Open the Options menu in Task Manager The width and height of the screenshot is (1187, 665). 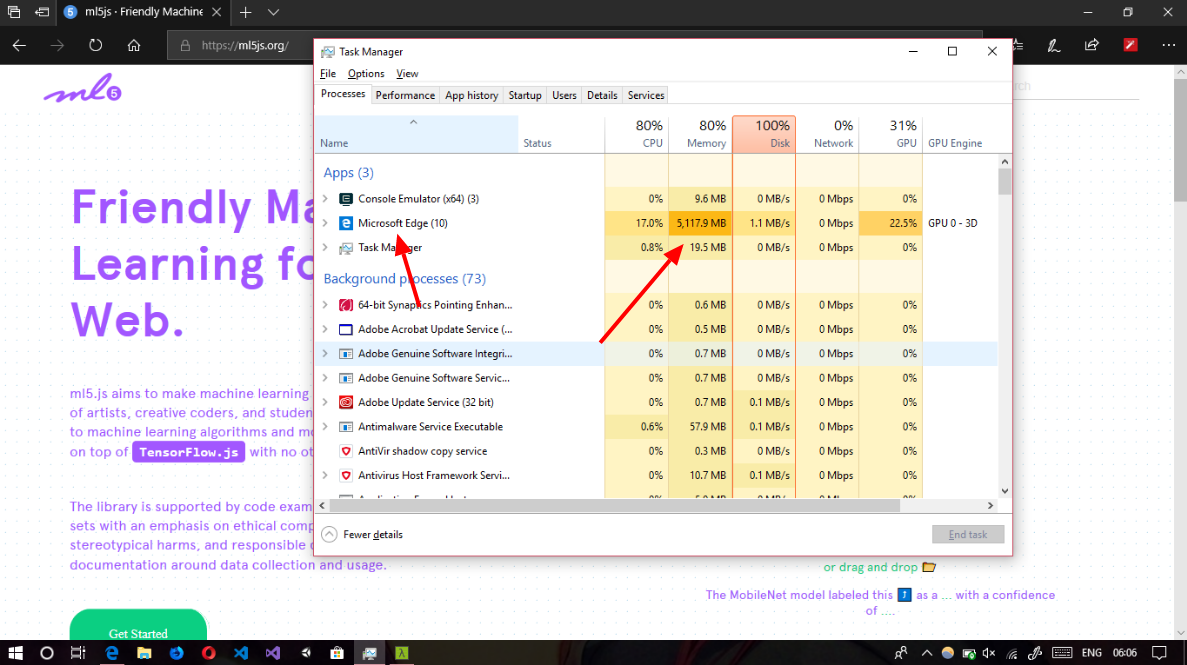point(366,73)
